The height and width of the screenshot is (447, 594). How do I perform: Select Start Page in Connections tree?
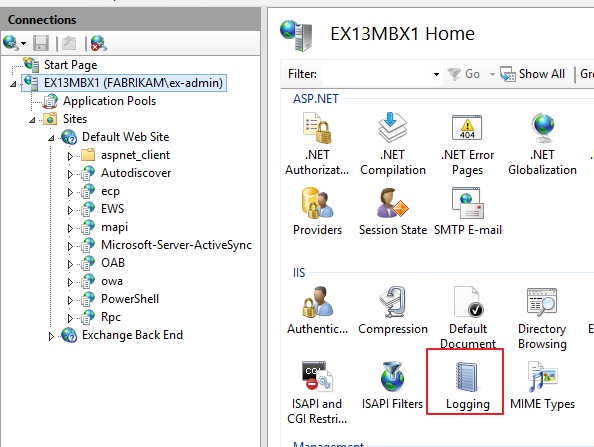click(70, 65)
